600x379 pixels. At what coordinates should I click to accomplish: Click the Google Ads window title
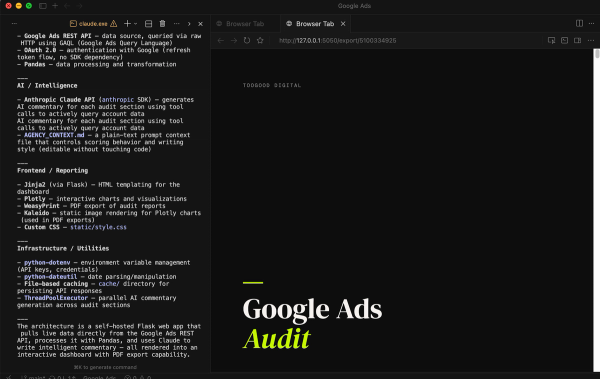(x=354, y=6)
